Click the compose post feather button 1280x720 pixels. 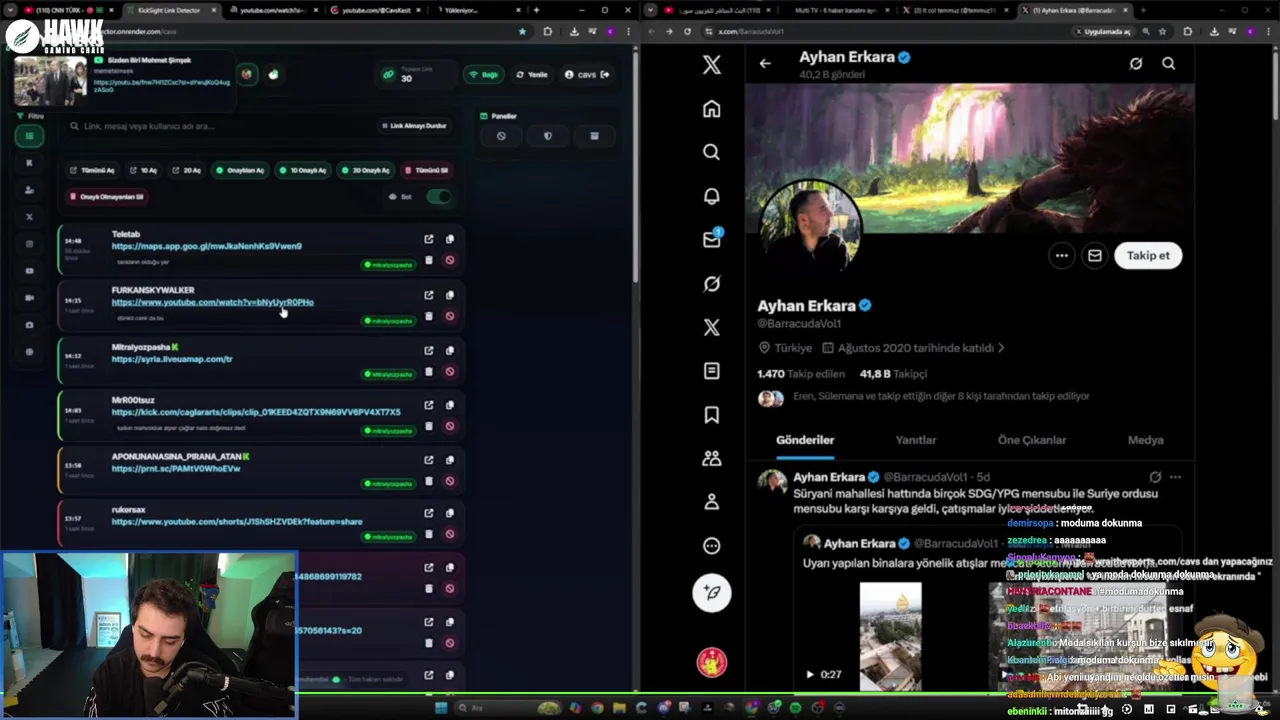tap(712, 592)
